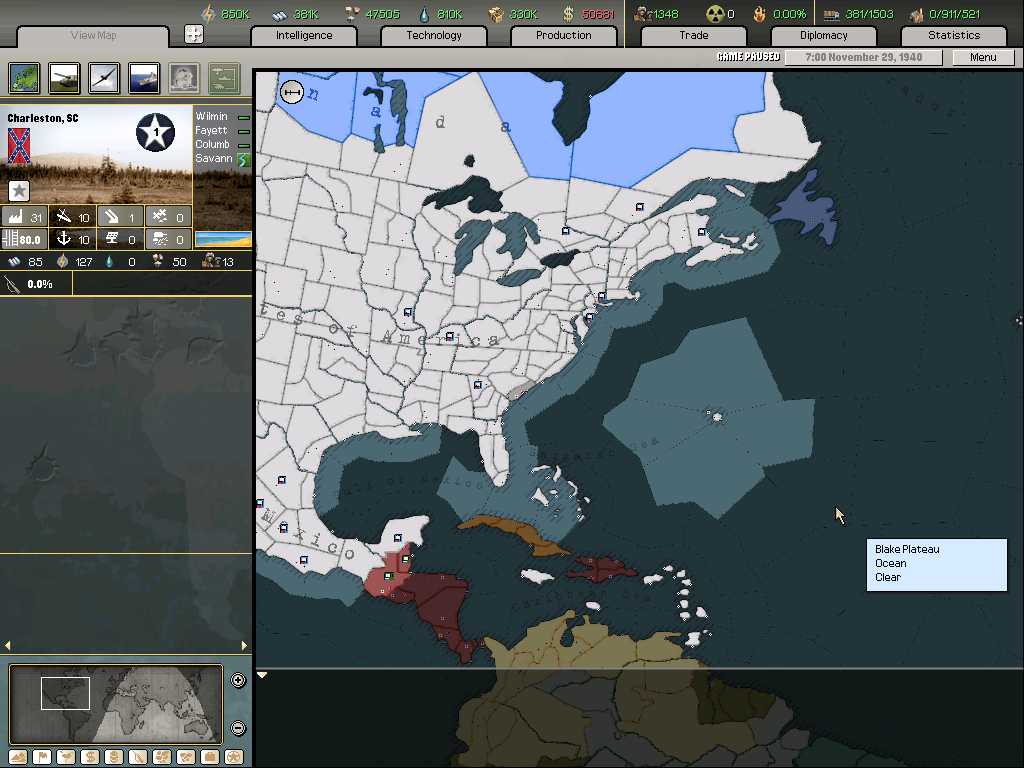
Task: Open the Technology tab
Action: (x=434, y=36)
